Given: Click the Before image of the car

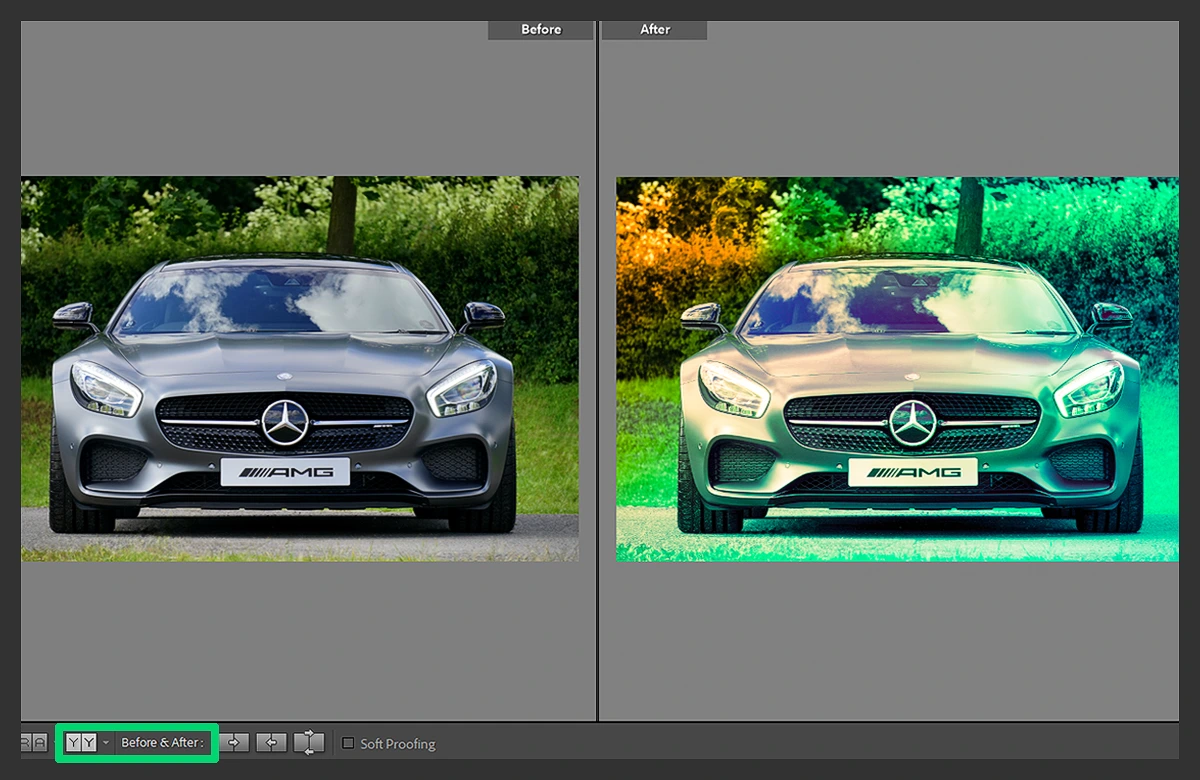Looking at the screenshot, I should coord(300,369).
